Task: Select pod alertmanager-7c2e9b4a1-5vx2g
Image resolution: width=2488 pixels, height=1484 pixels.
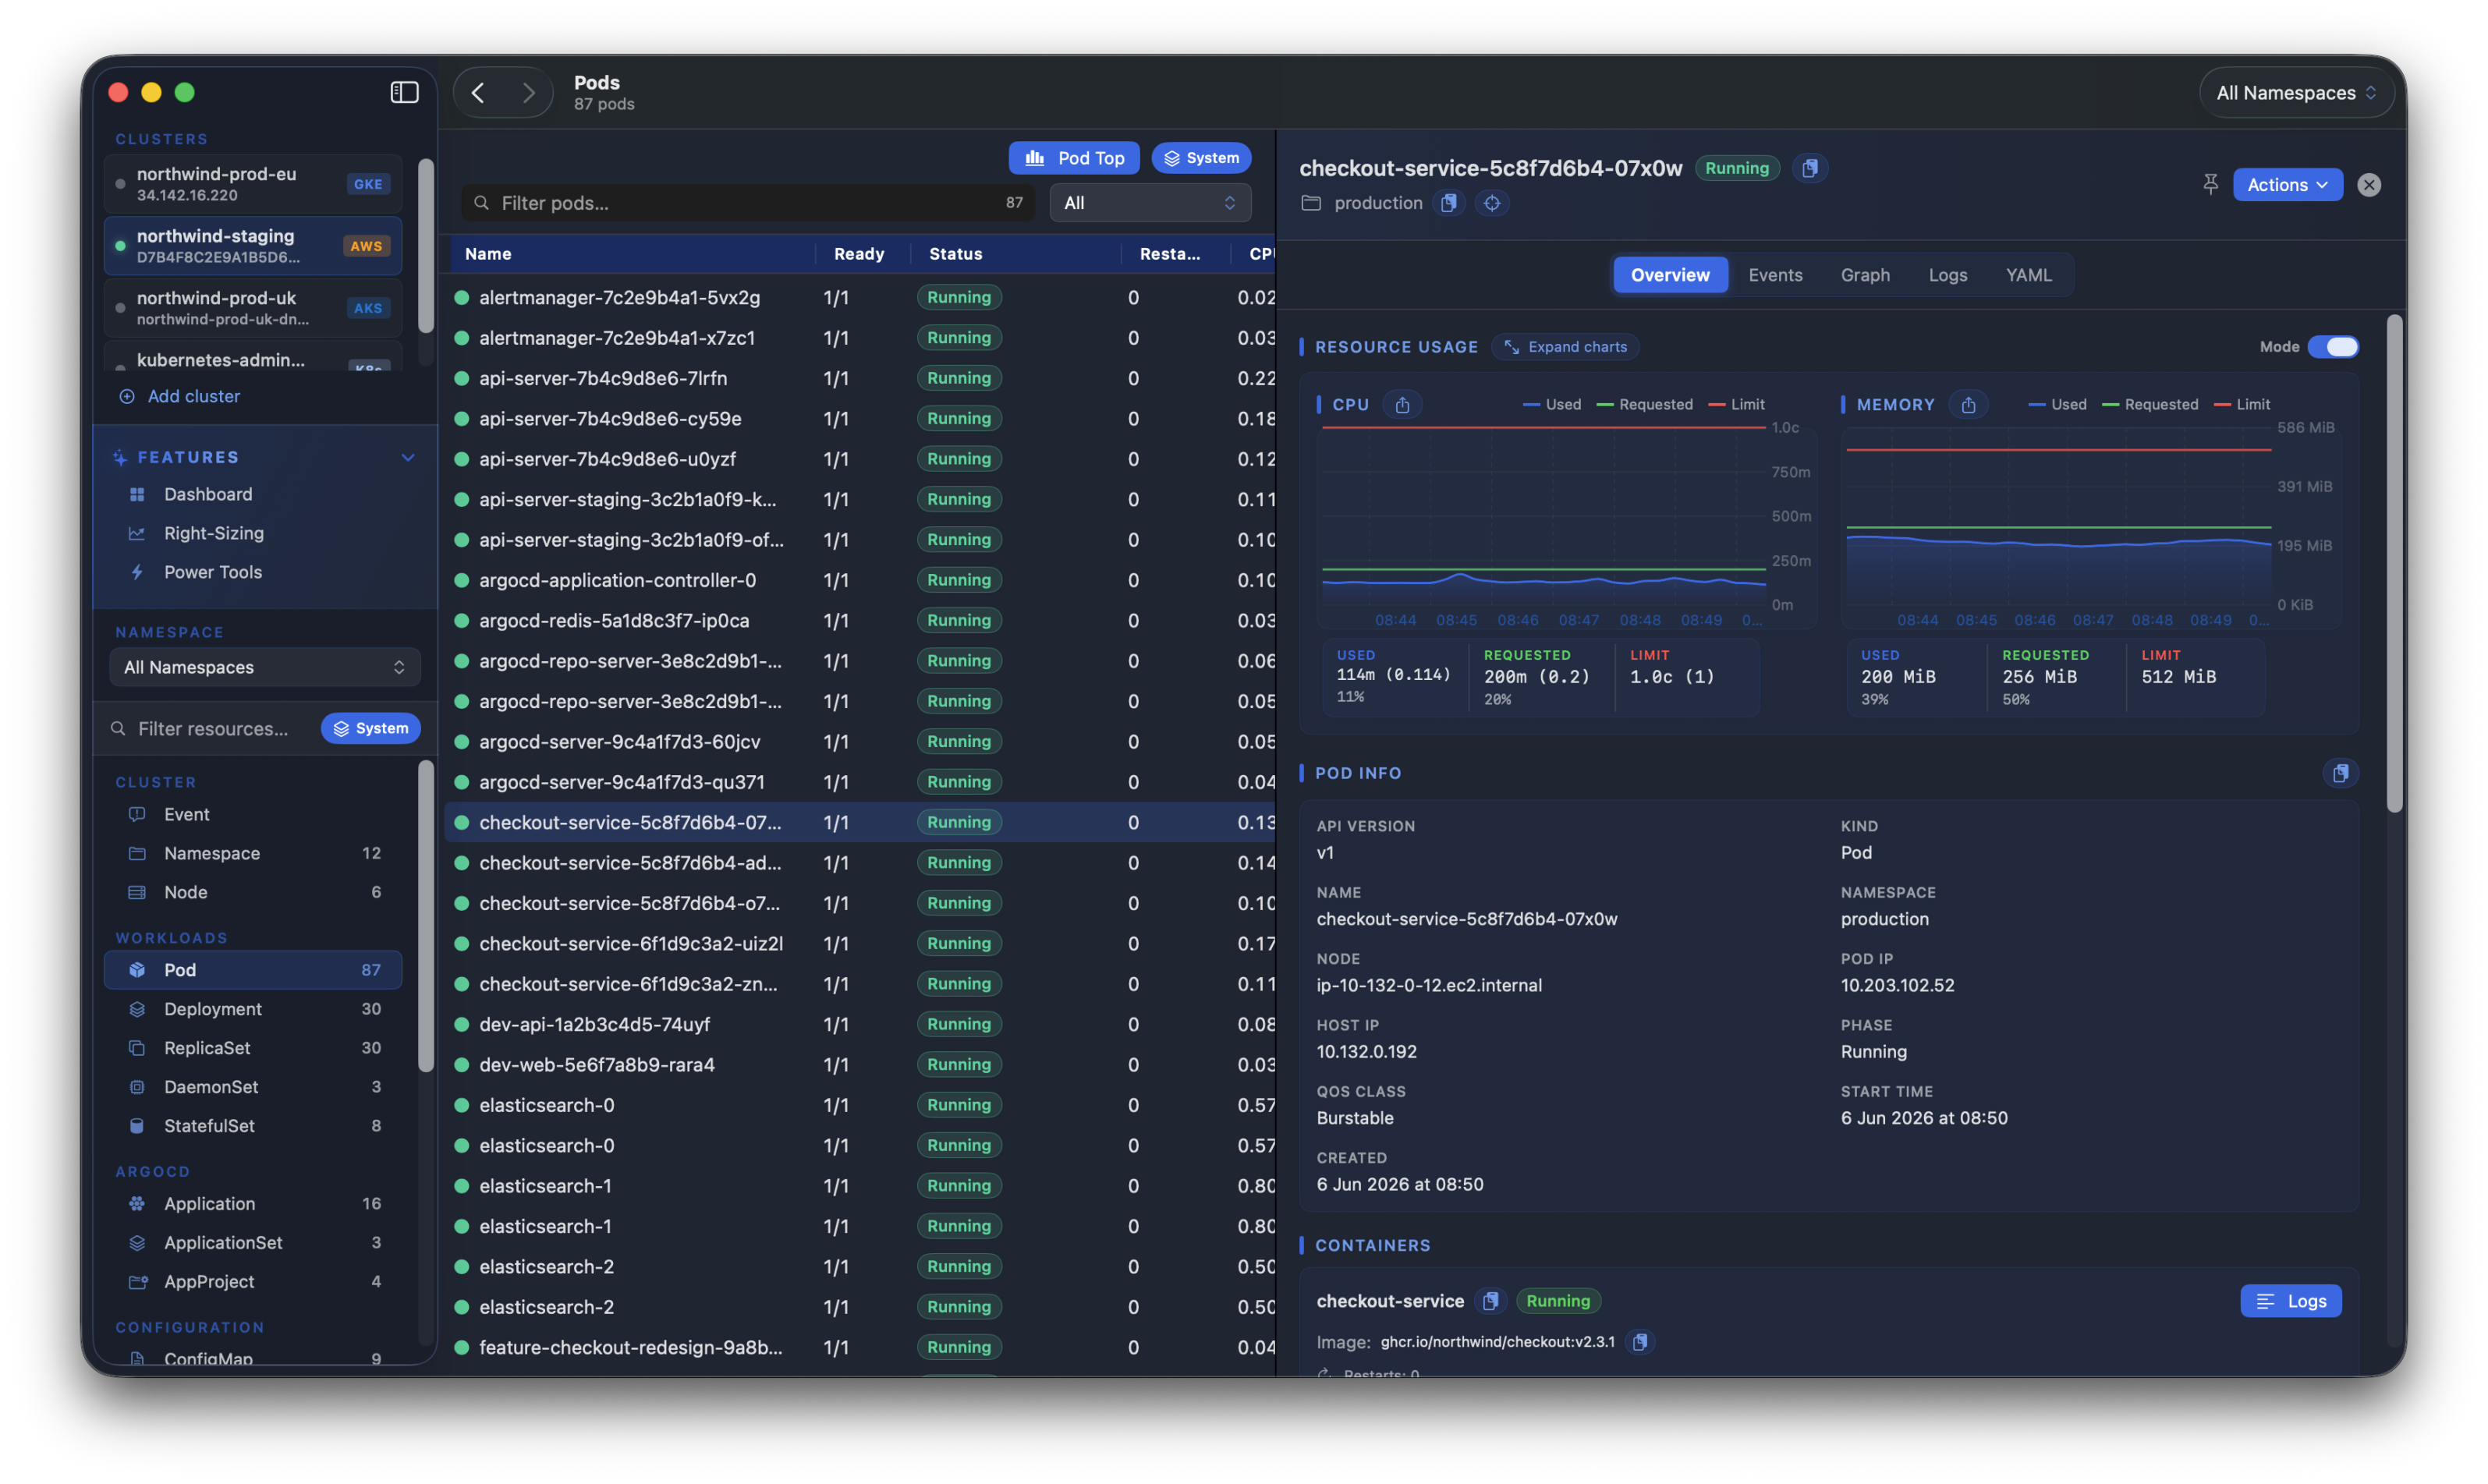Action: [x=859, y=297]
